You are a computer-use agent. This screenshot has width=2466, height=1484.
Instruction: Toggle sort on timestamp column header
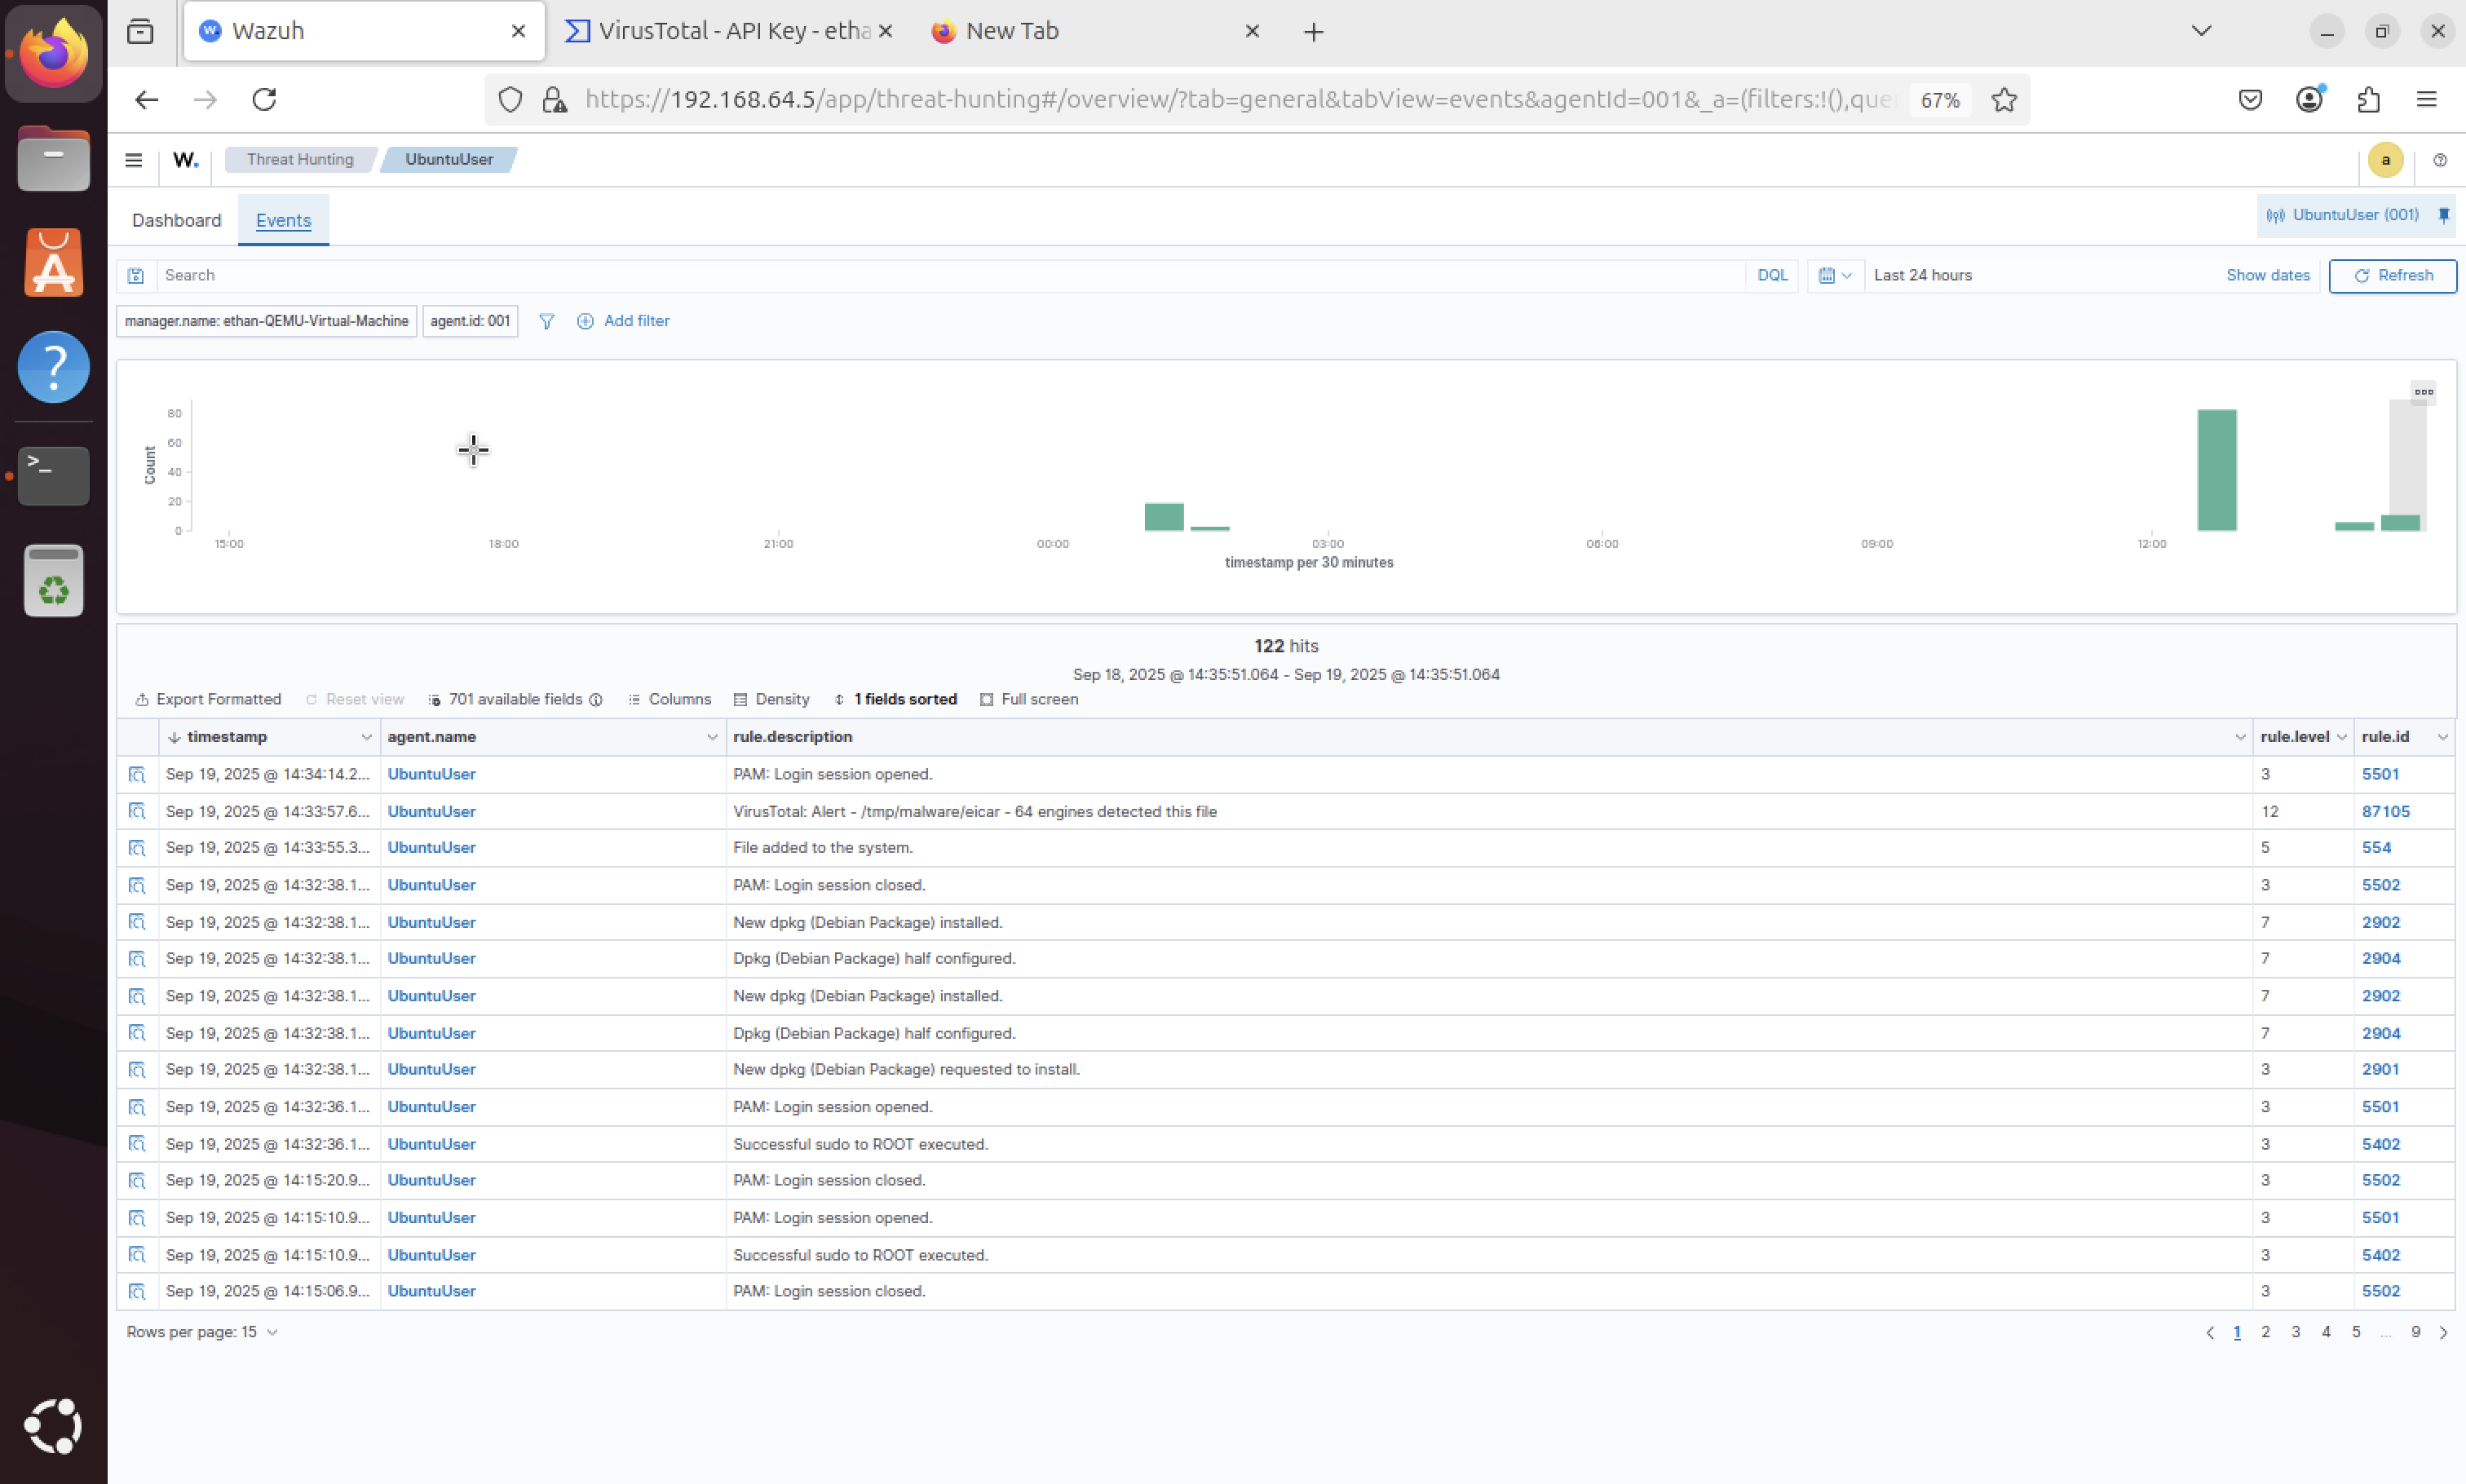tap(227, 737)
